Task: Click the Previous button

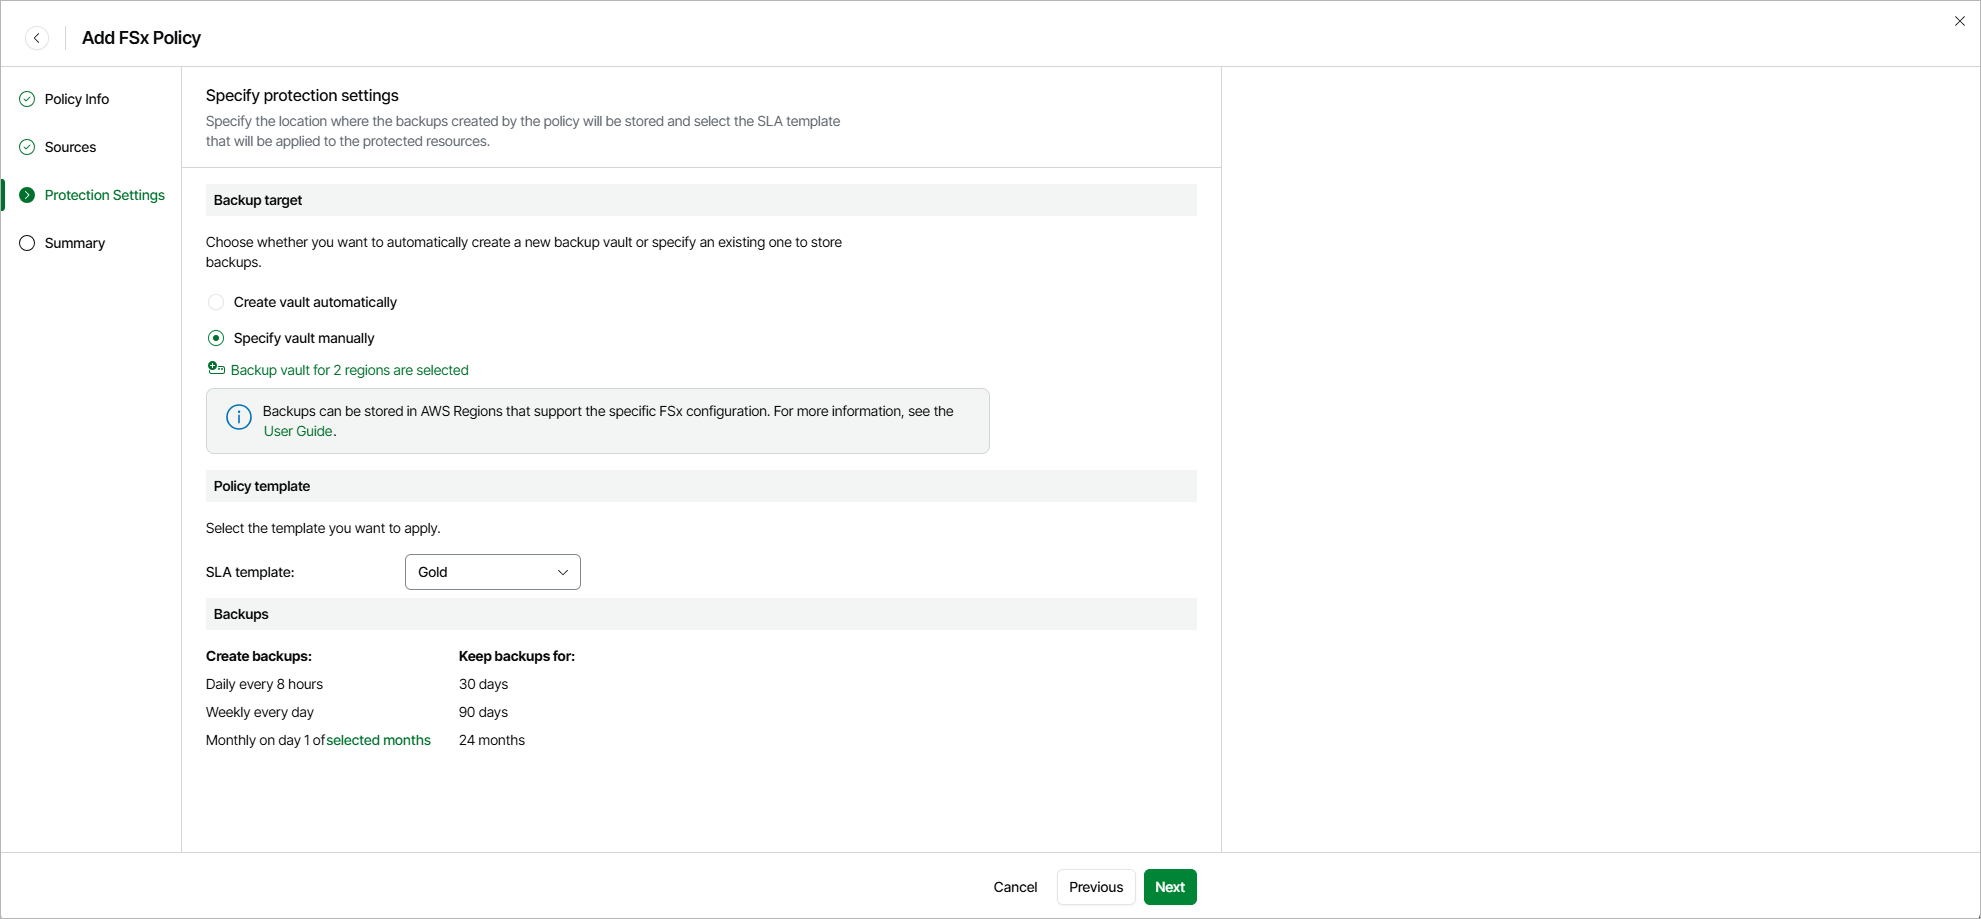Action: (1096, 887)
